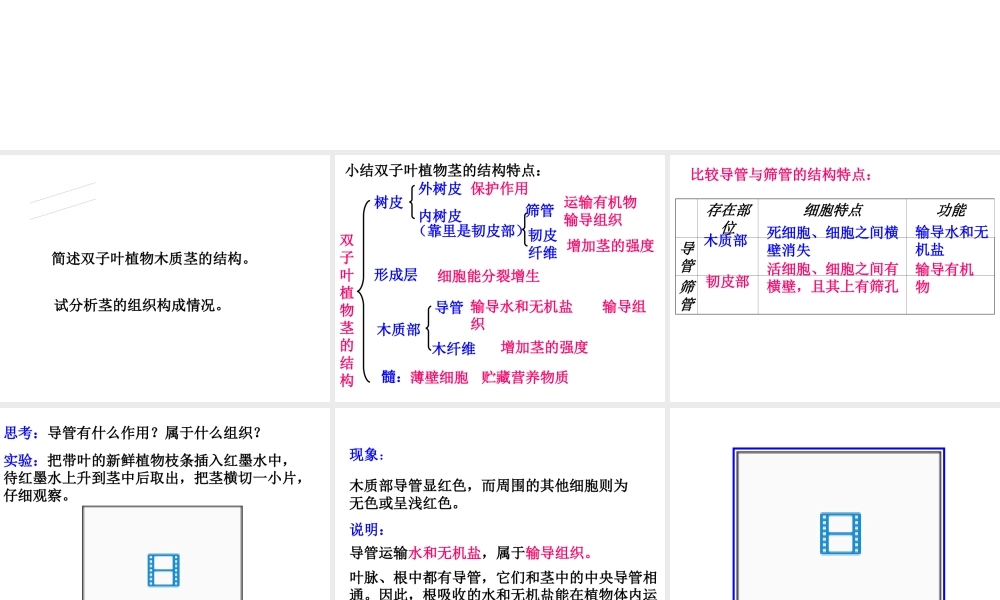Click the 筛管 label in the diagram
This screenshot has height=600, width=1000.
tap(540, 210)
